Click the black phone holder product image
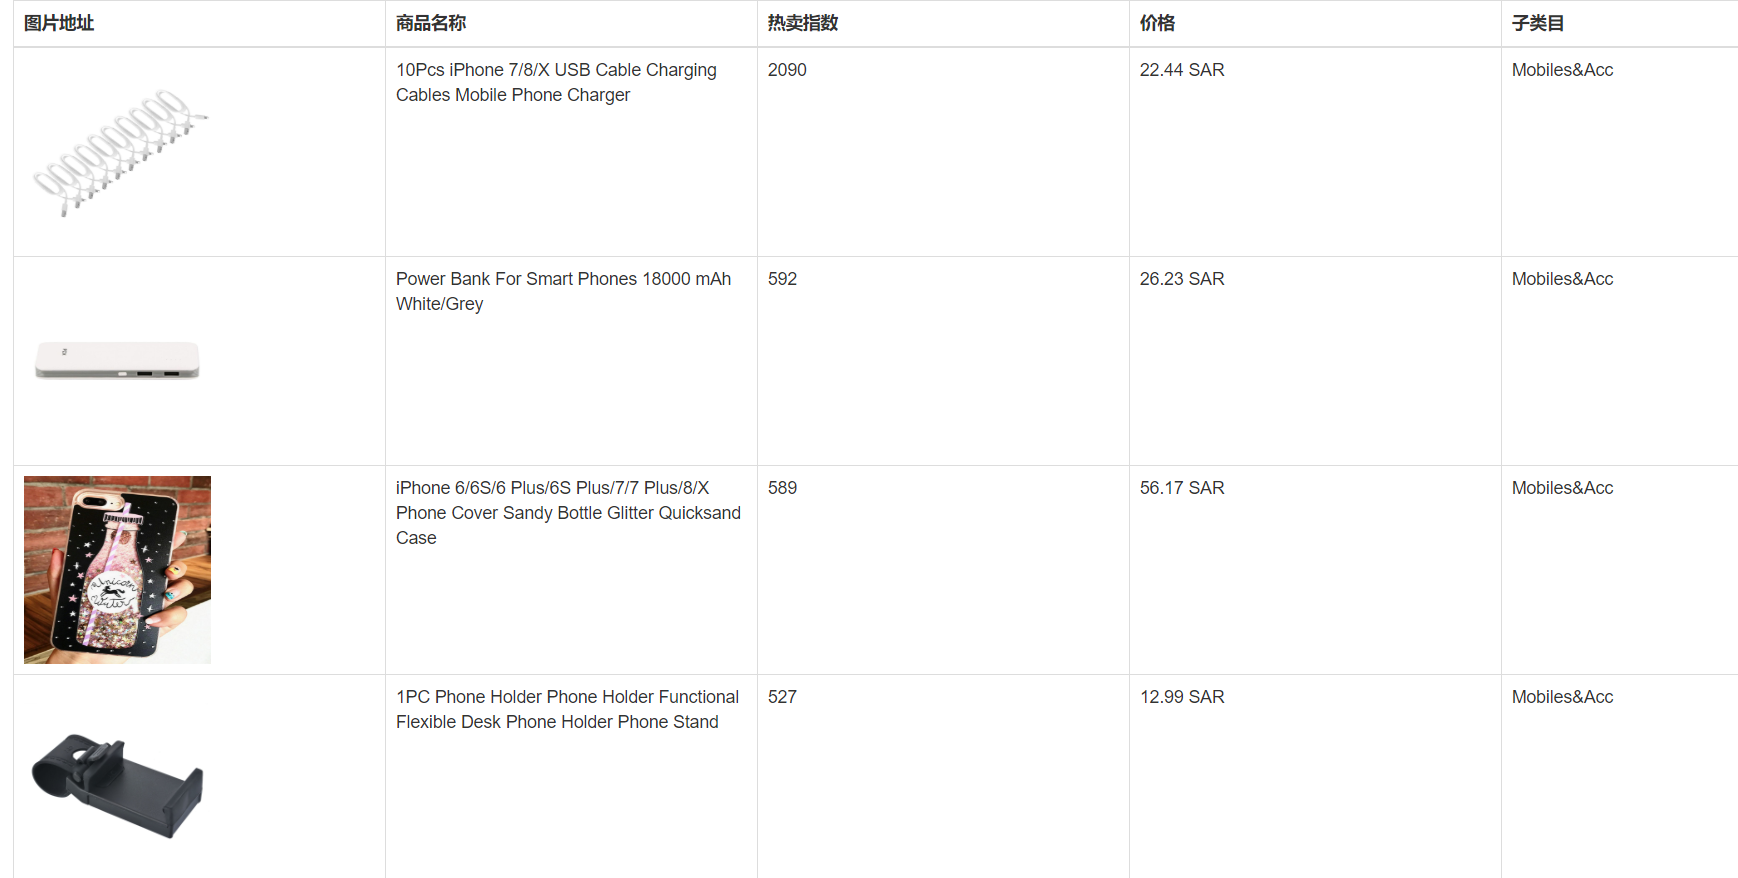 pos(118,779)
